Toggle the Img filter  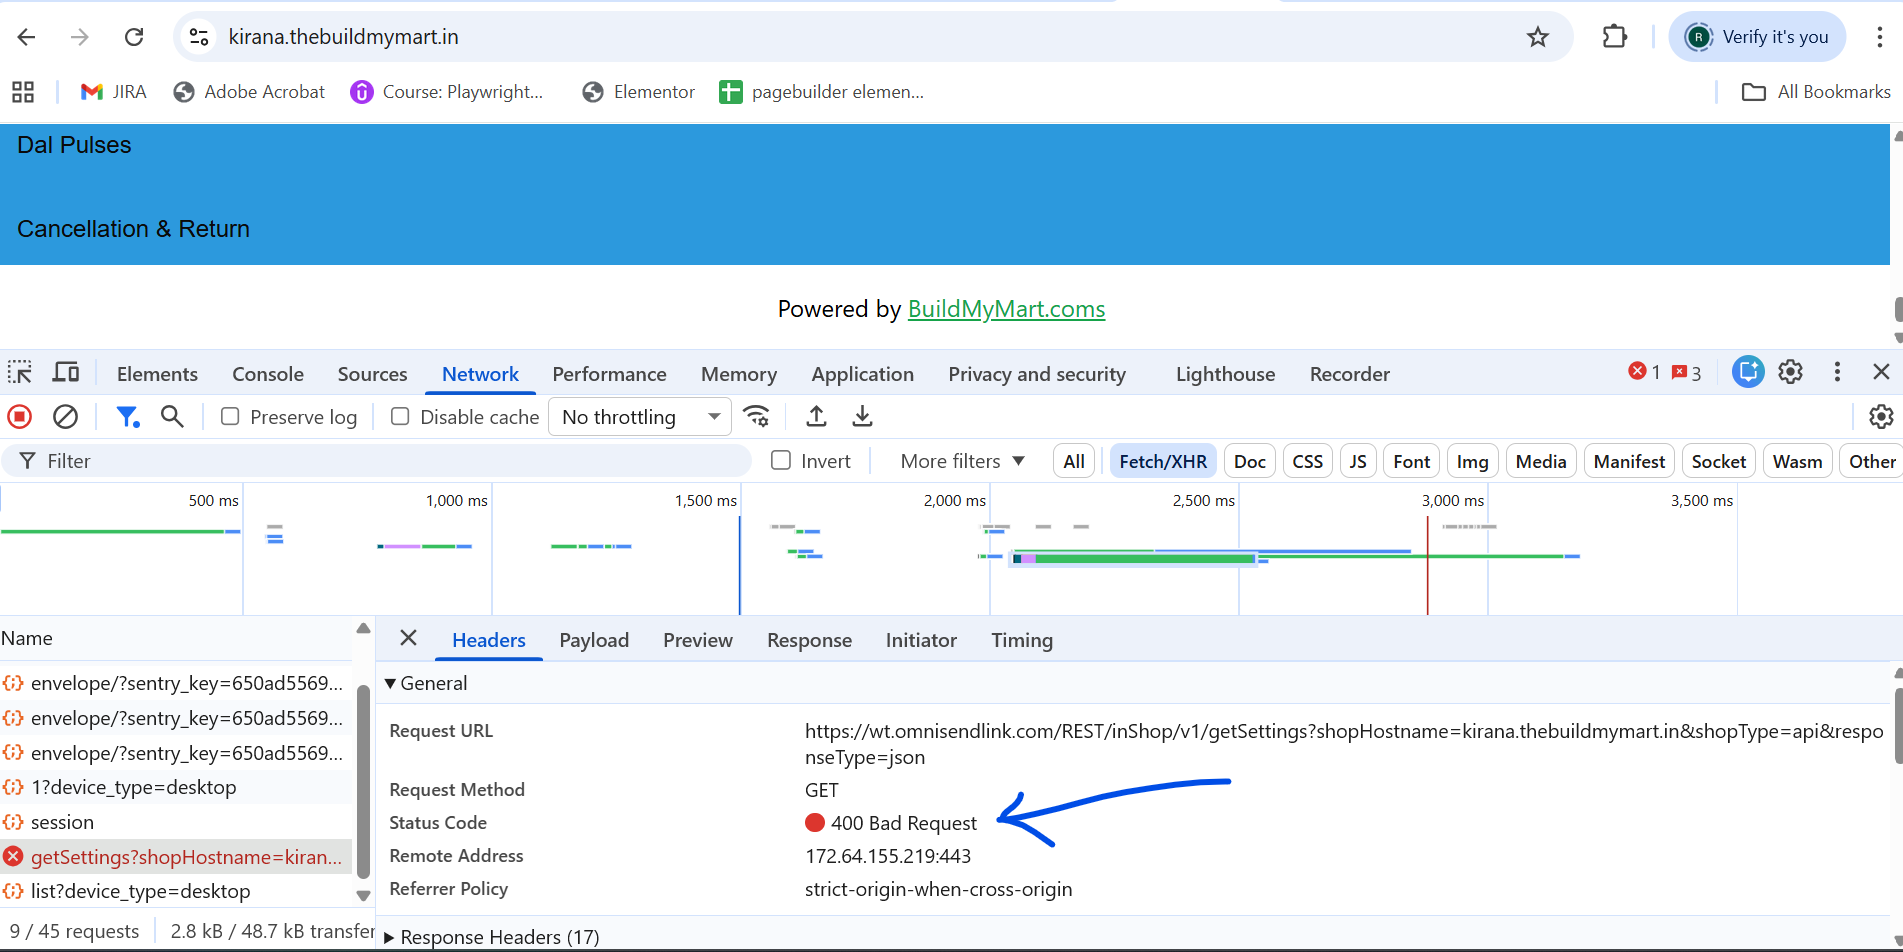1472,461
